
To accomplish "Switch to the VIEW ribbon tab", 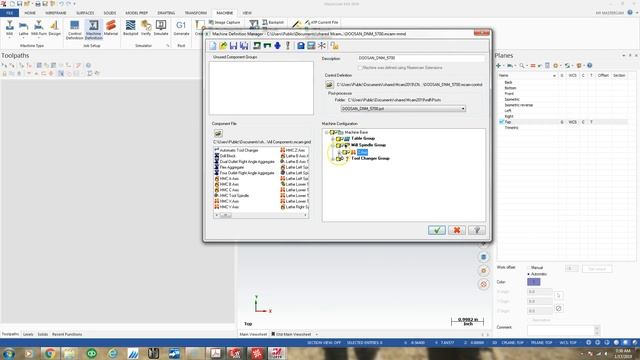I will point(247,13).
